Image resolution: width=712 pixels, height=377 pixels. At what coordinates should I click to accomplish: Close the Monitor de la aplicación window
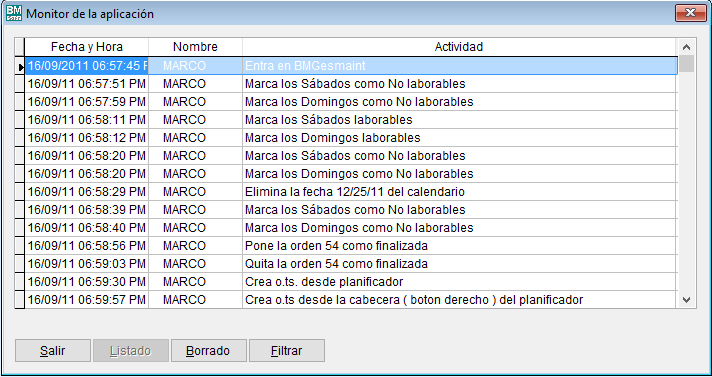690,12
